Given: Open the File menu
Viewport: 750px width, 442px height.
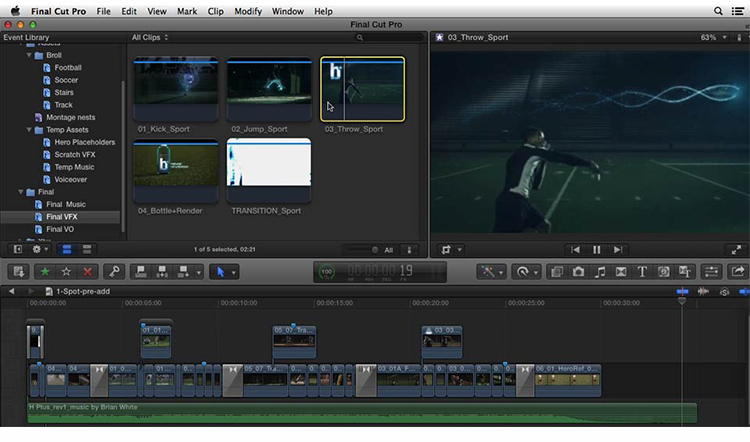Looking at the screenshot, I should point(103,11).
